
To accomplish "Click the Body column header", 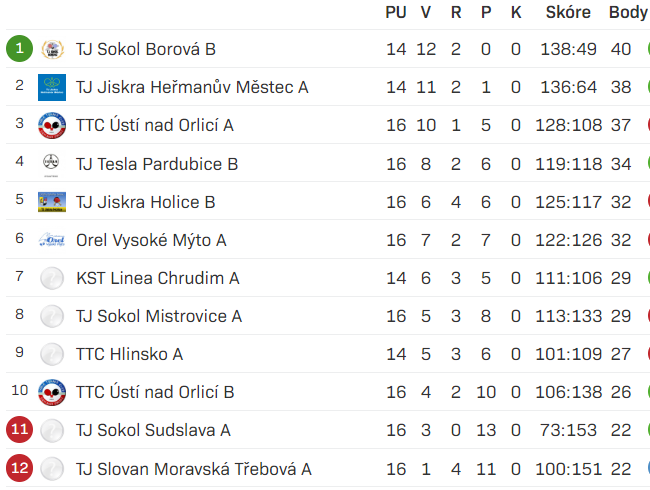I will tap(628, 13).
